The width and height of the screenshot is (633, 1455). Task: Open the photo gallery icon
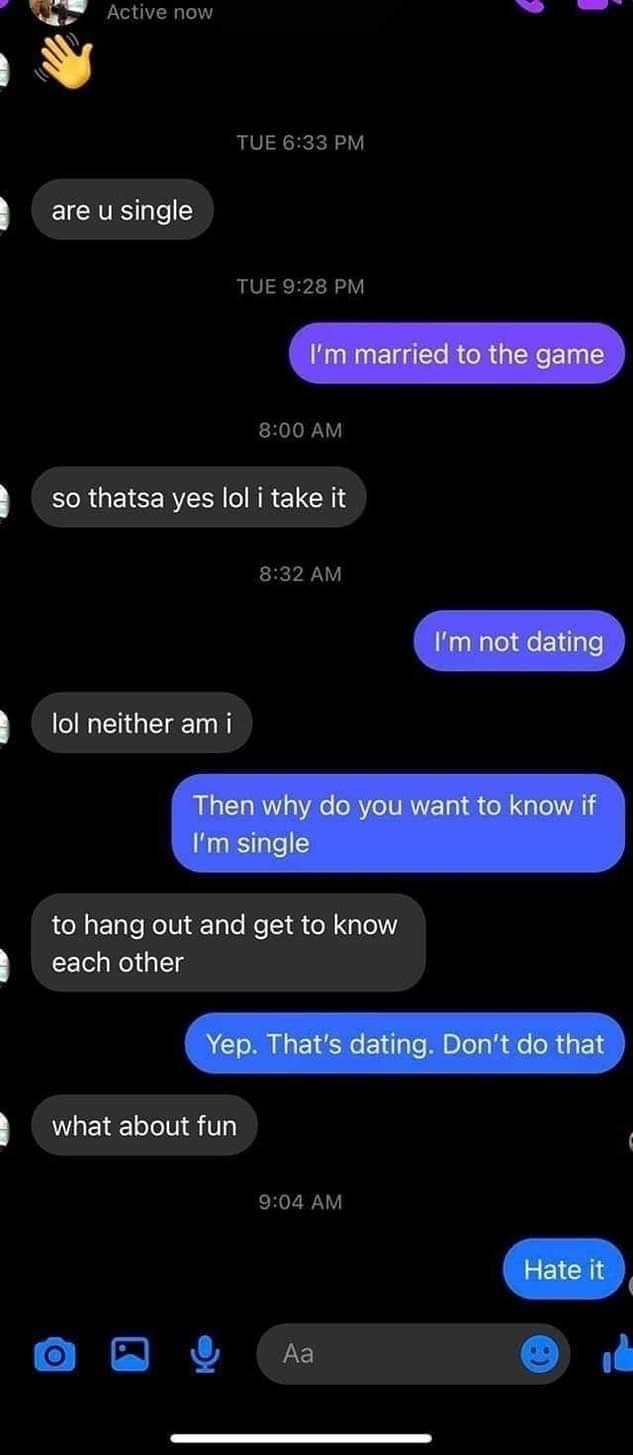pos(130,1355)
